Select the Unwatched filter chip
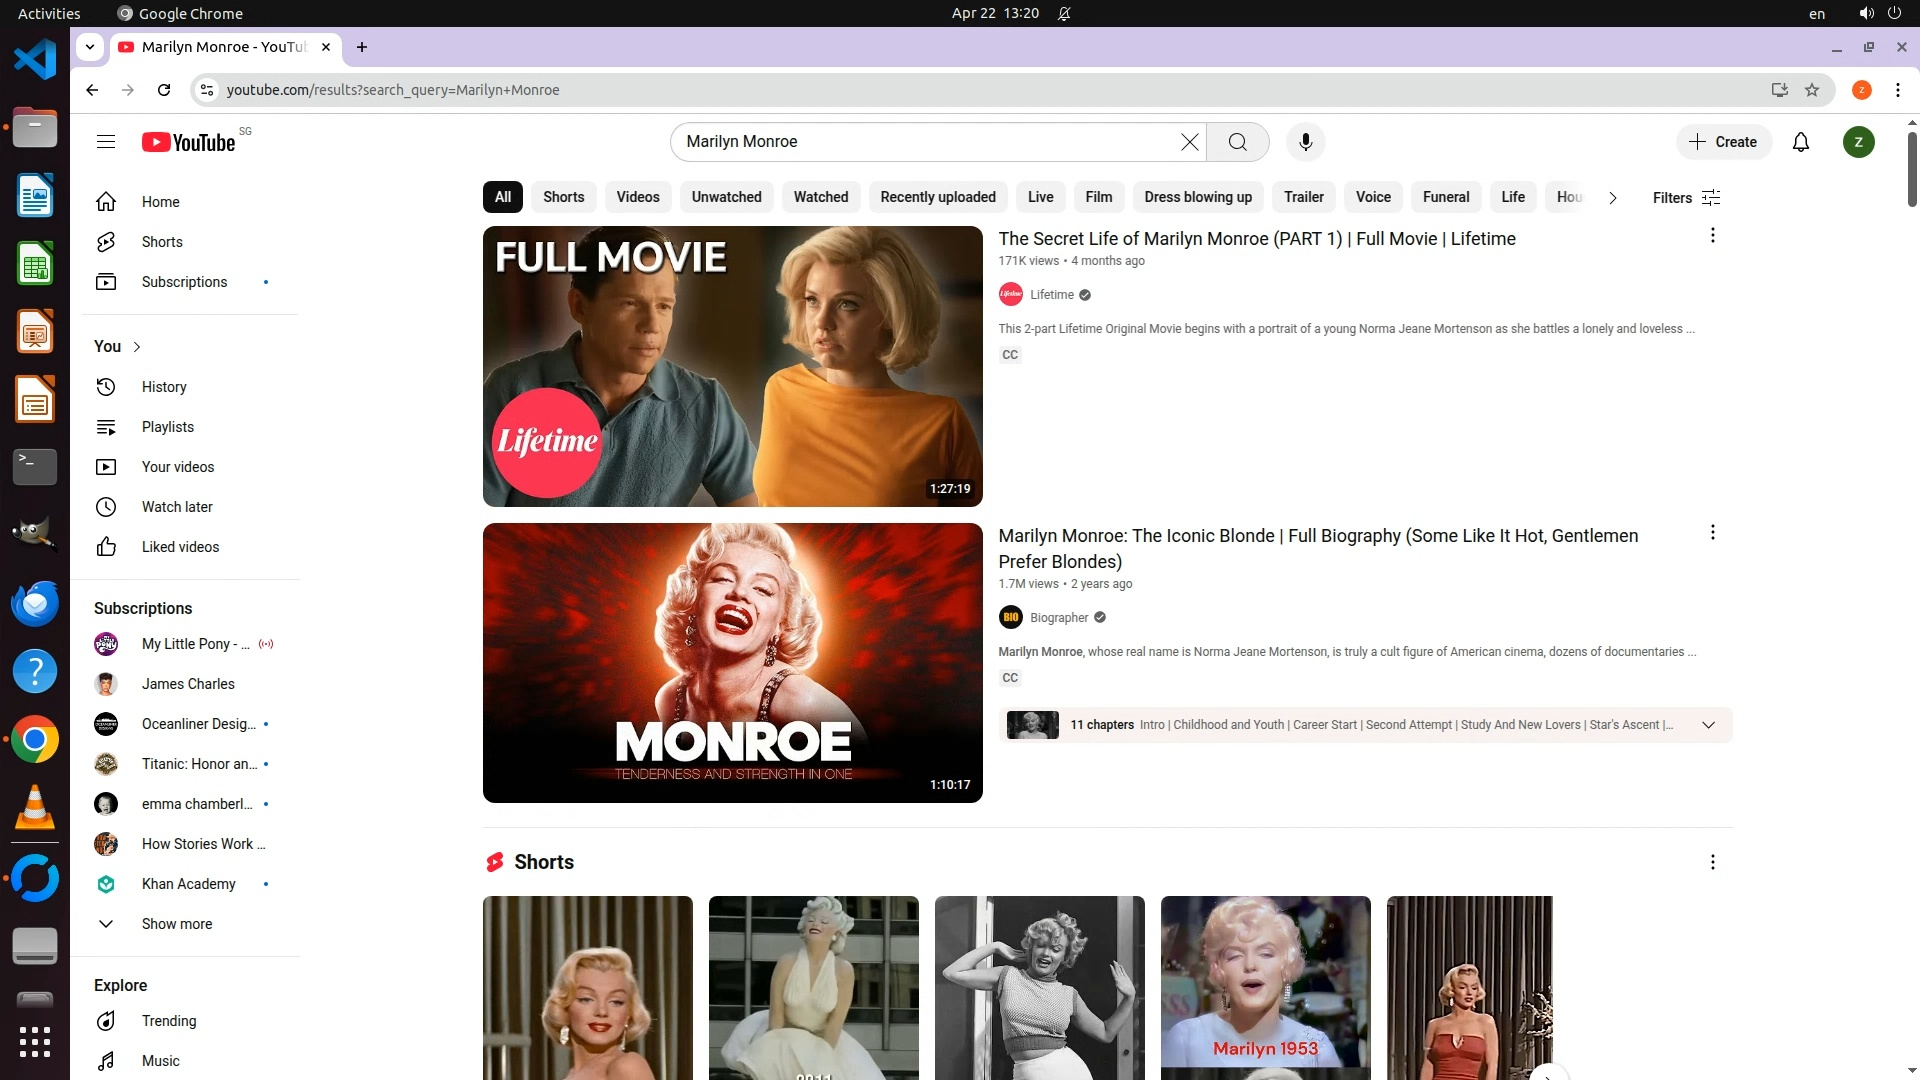Image resolution: width=1920 pixels, height=1080 pixels. click(726, 197)
